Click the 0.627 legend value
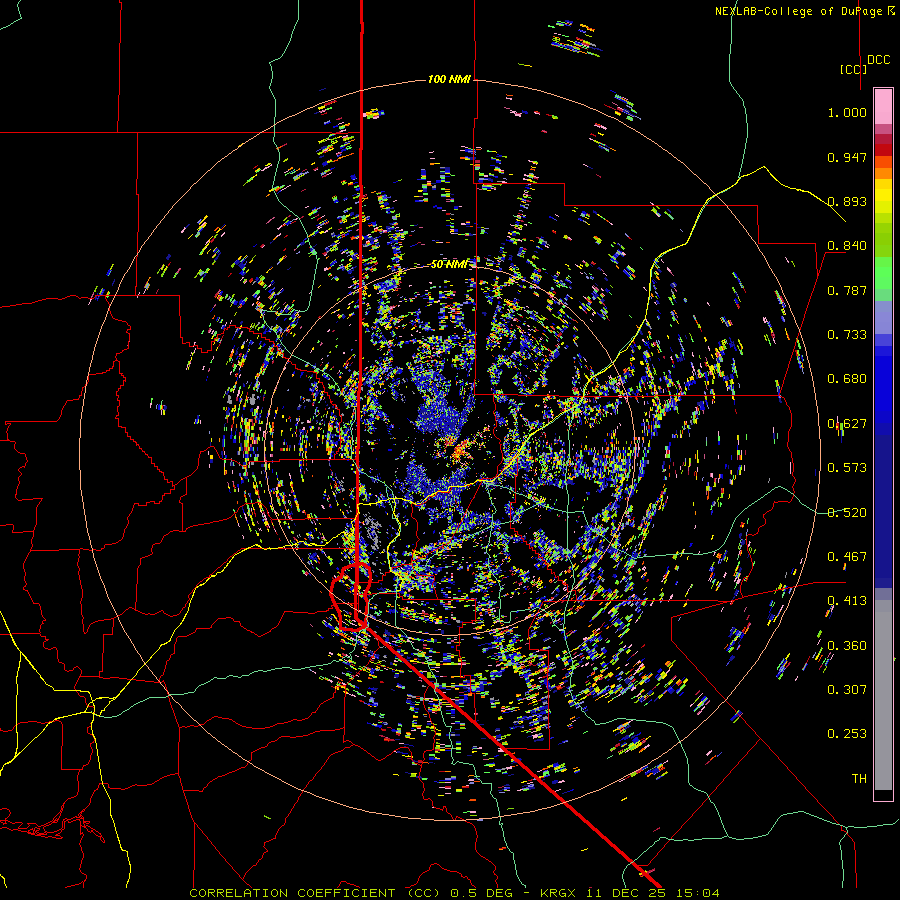900x900 pixels. tap(847, 424)
